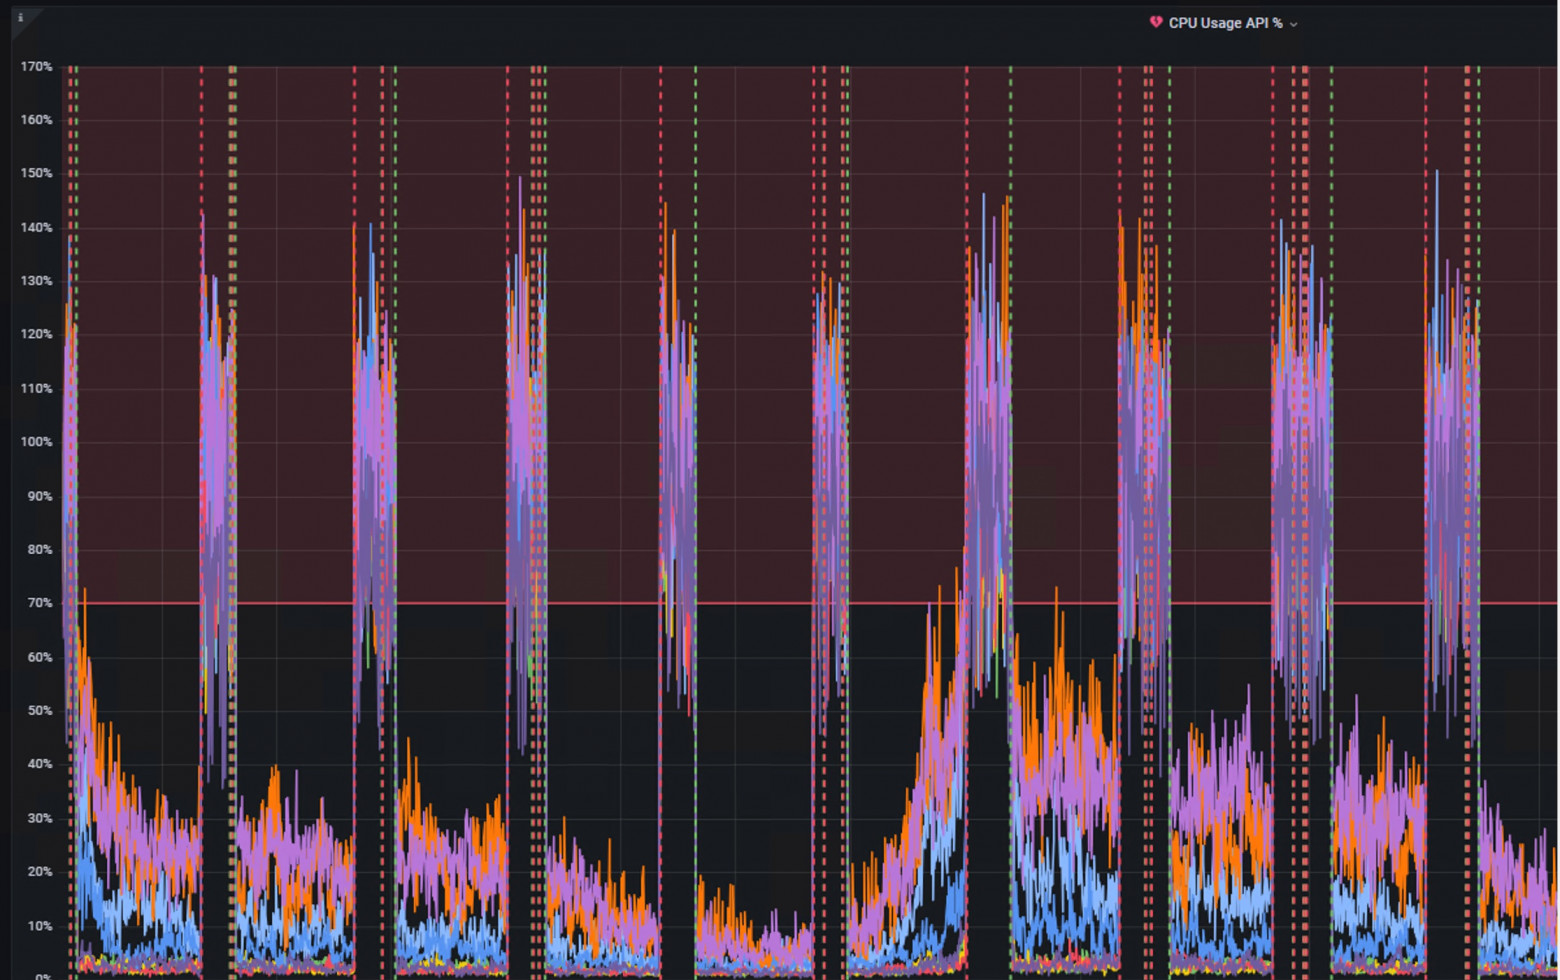Select the 80% y-axis label
Viewport: 1560px width, 980px height.
39,550
